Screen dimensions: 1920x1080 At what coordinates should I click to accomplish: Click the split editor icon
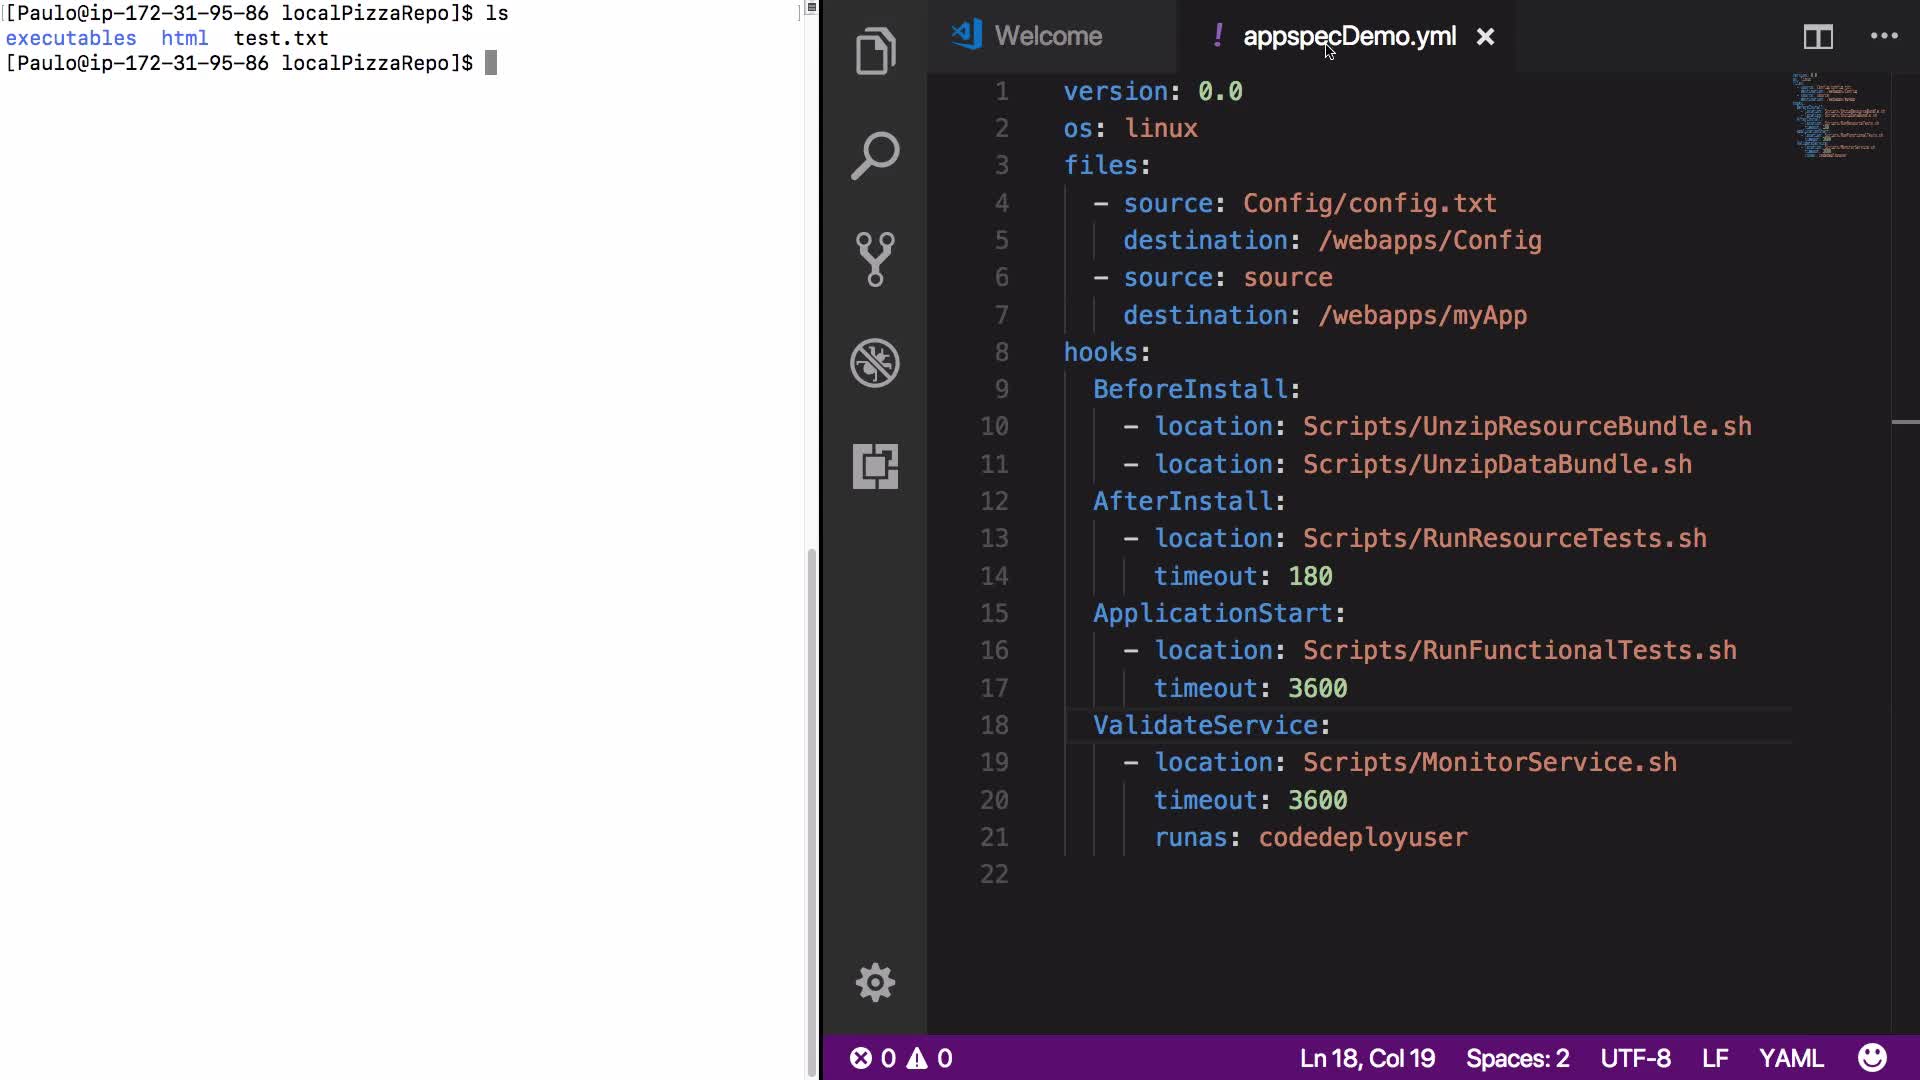point(1818,37)
